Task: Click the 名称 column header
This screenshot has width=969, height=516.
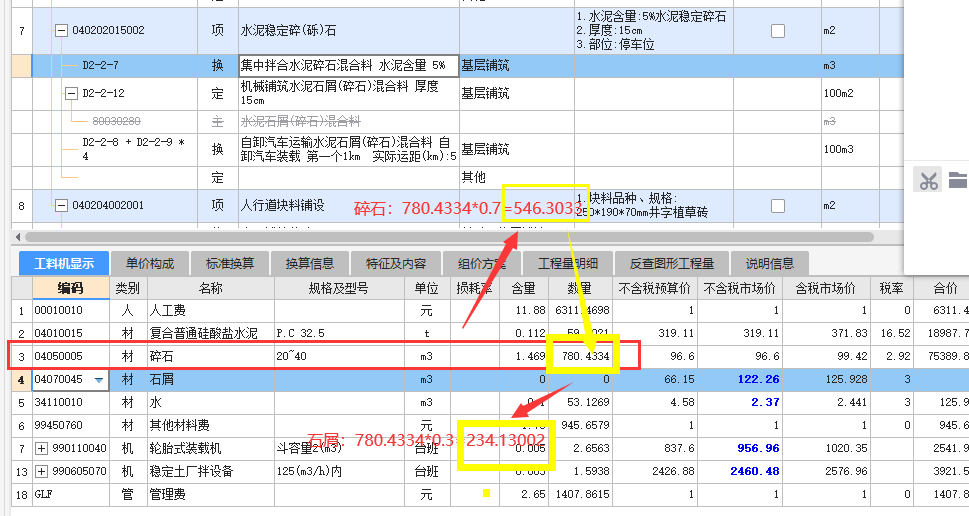Action: [x=211, y=288]
